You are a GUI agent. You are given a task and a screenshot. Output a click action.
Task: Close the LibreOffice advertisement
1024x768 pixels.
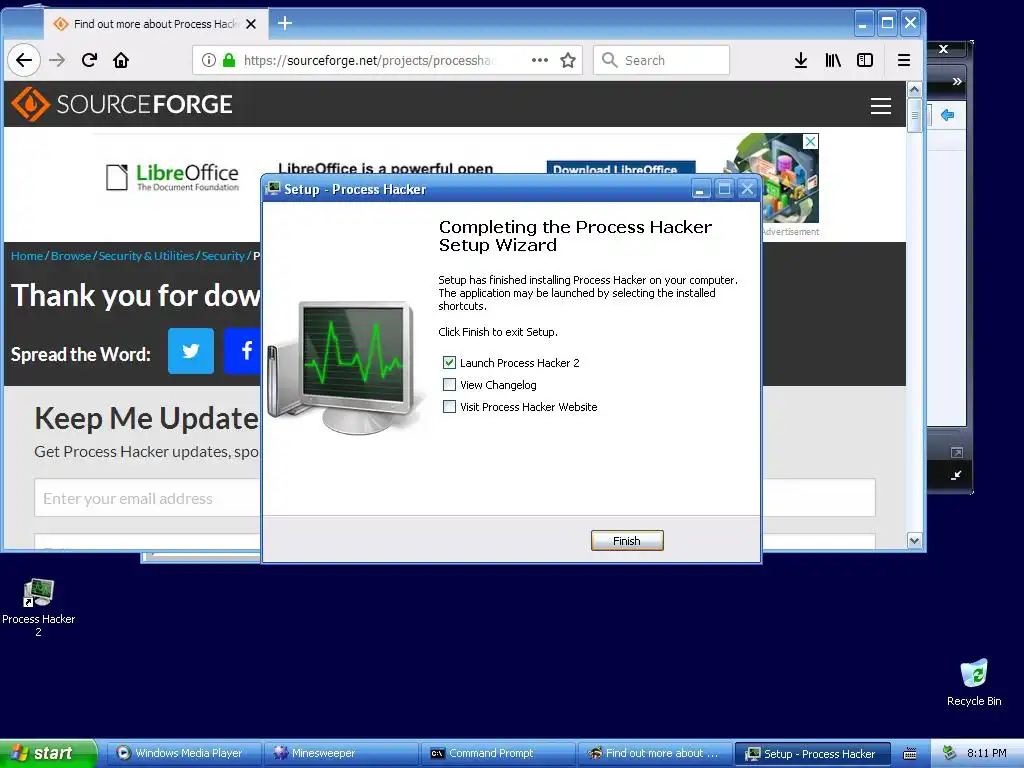(810, 141)
